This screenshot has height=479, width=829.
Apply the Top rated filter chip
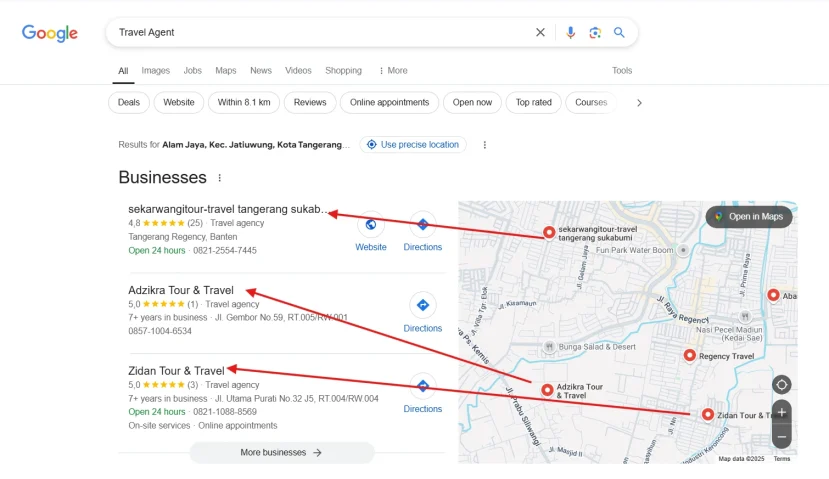(x=533, y=103)
